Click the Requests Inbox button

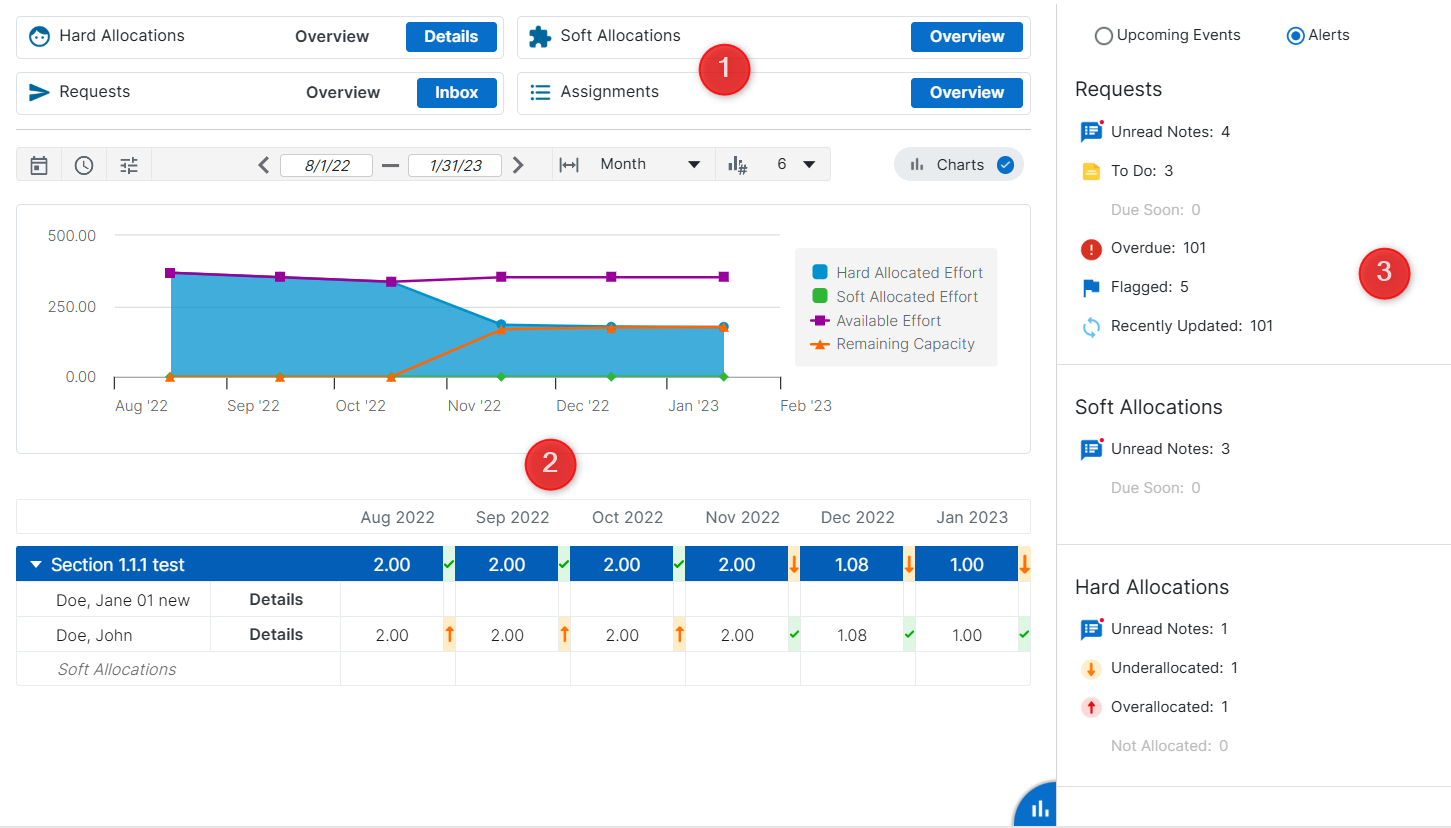tap(457, 93)
